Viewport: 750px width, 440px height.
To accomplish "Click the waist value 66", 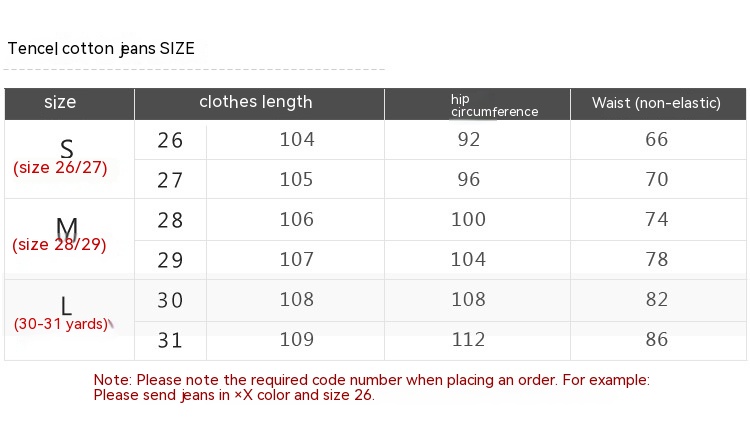I will [x=657, y=140].
